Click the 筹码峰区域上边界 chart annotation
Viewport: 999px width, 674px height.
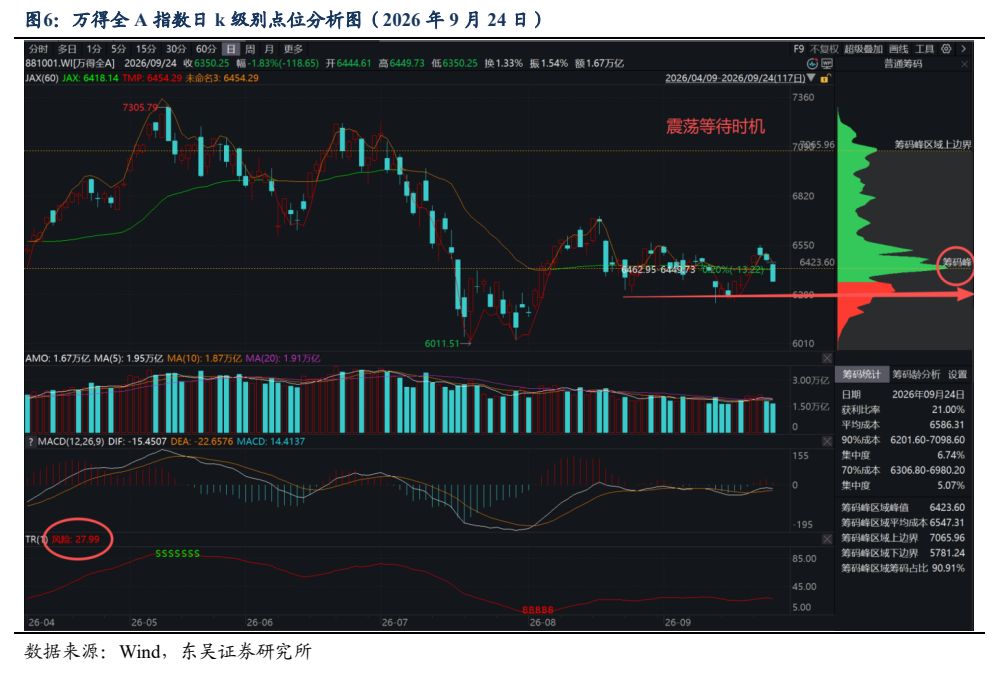coord(933,145)
